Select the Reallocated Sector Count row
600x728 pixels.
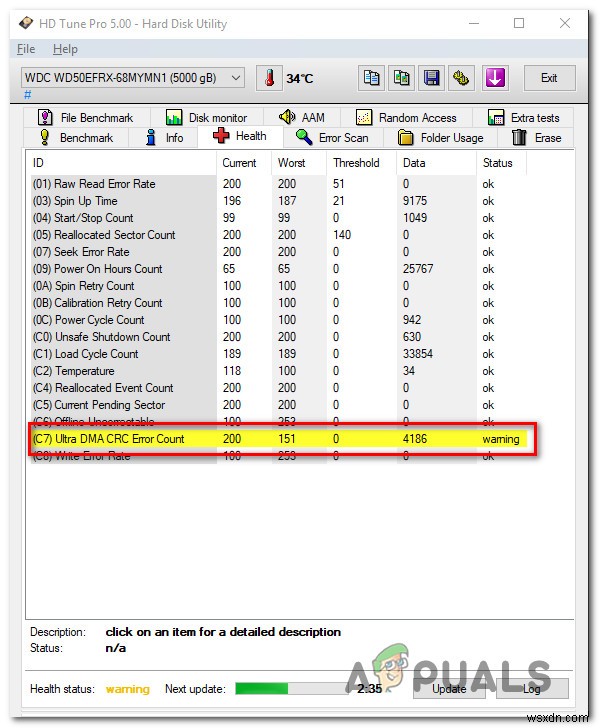click(x=279, y=235)
